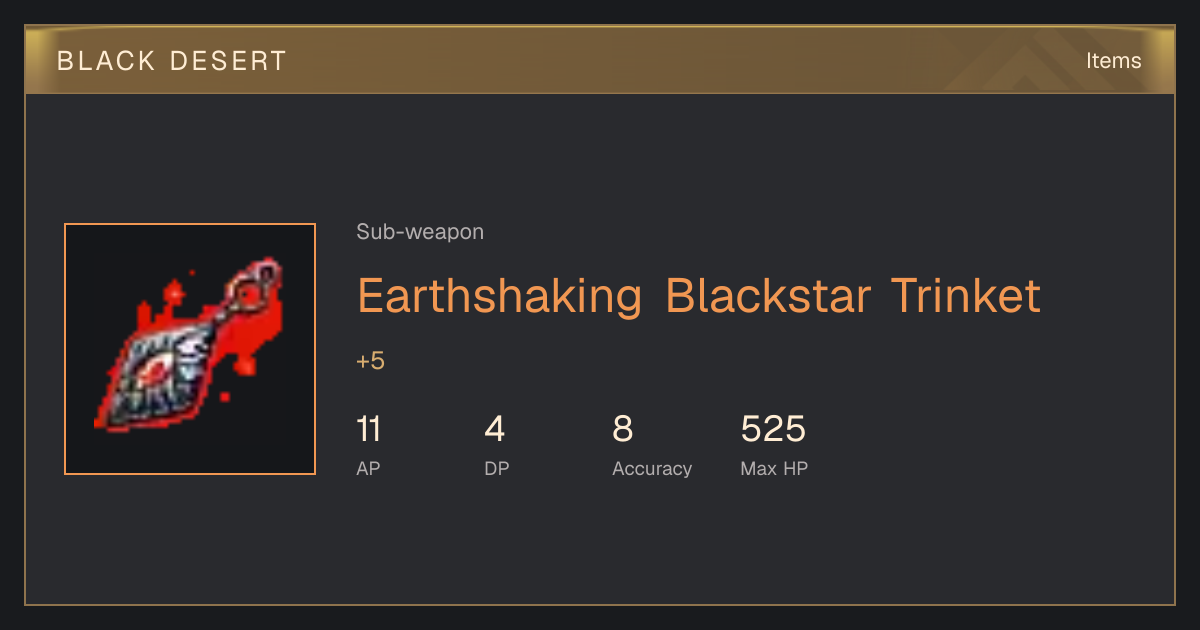
Task: Click the BLACK DESERT logo text
Action: 172,61
